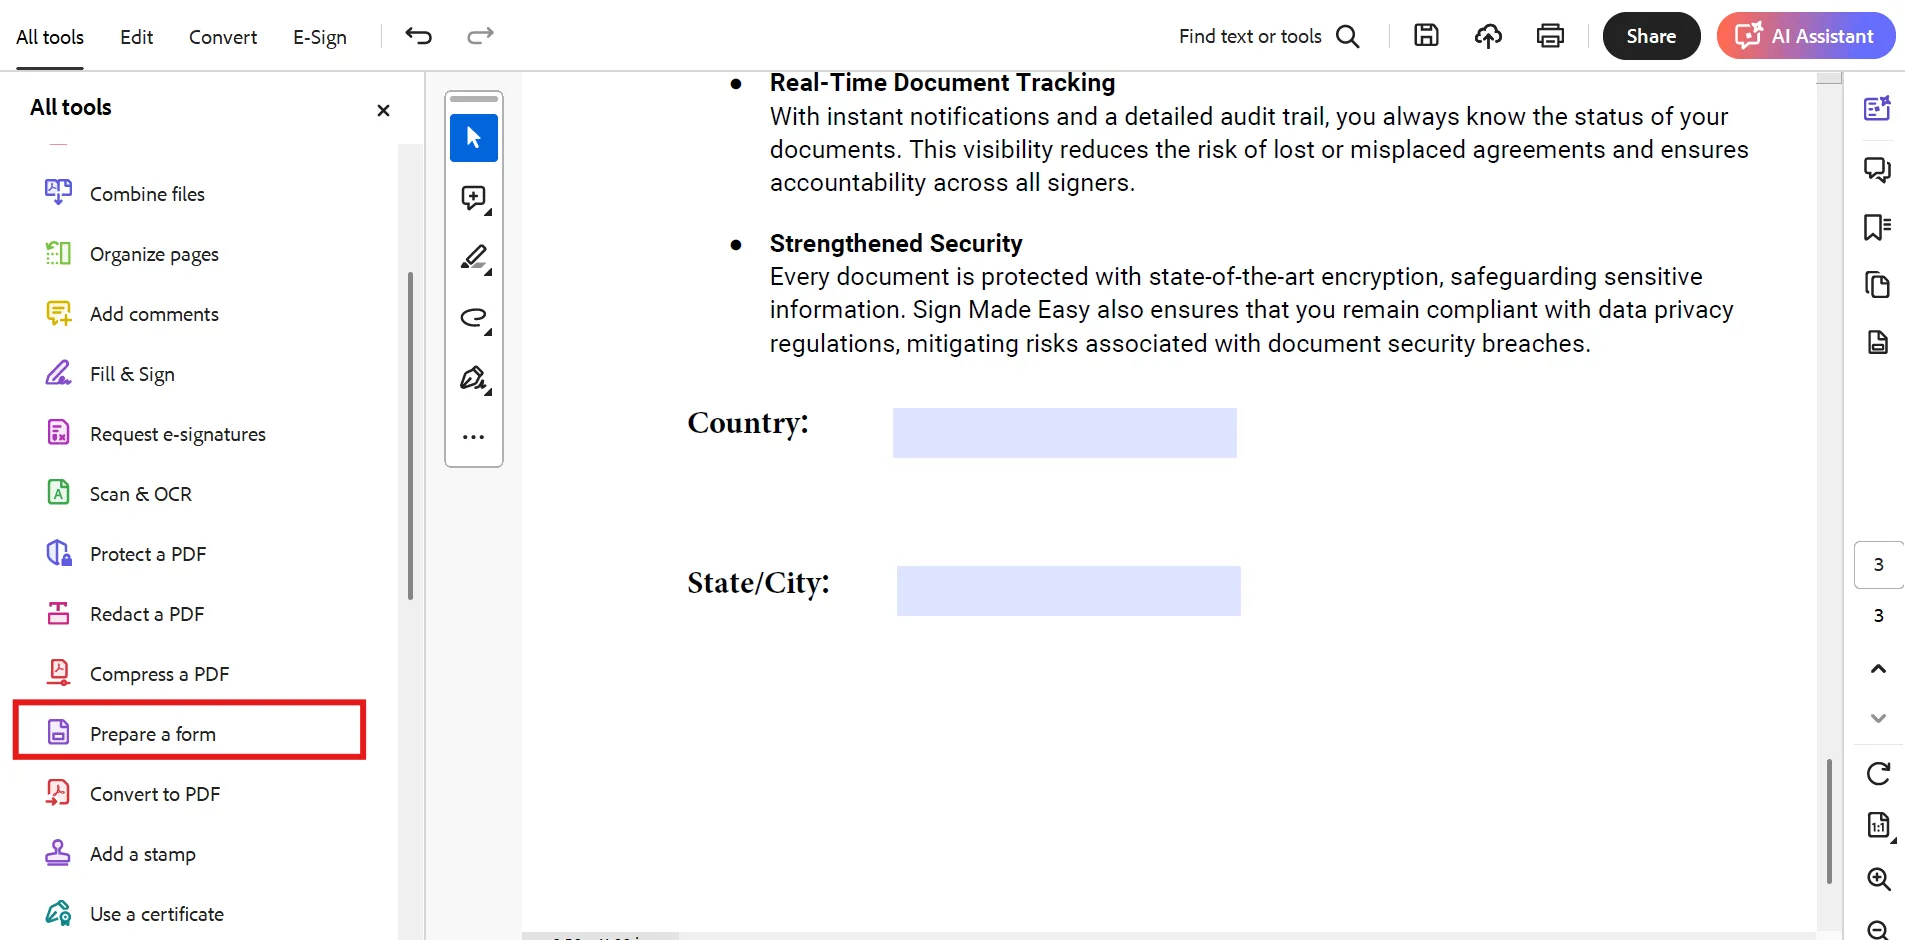
Task: Open Prepare a form tool
Action: point(189,731)
